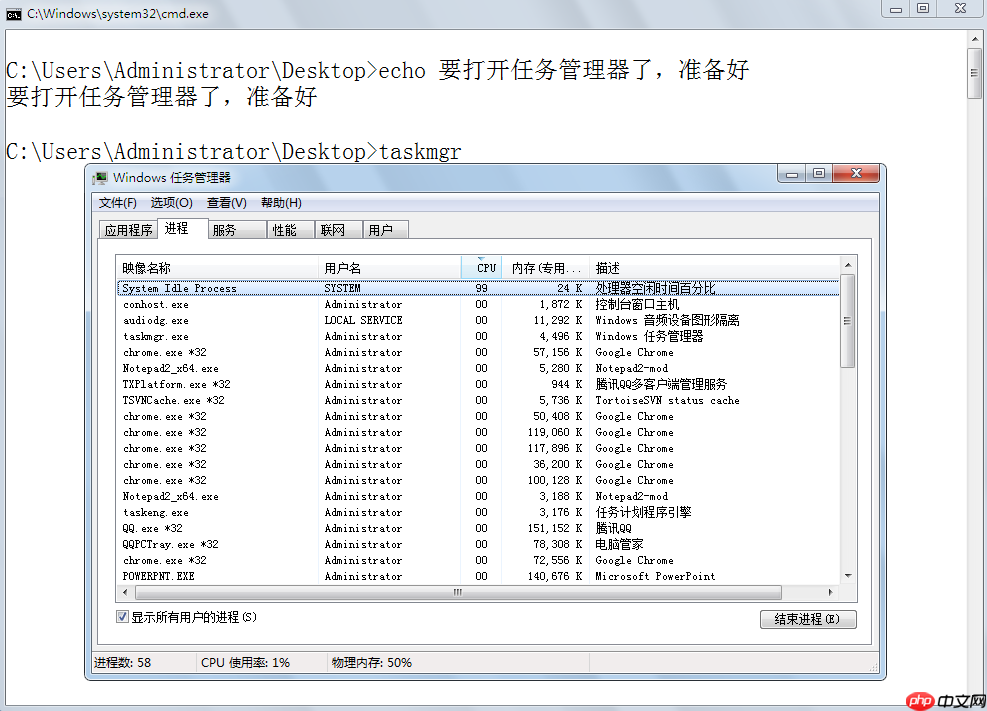Image resolution: width=987 pixels, height=711 pixels.
Task: Sort by the CPU column header
Action: tap(482, 268)
